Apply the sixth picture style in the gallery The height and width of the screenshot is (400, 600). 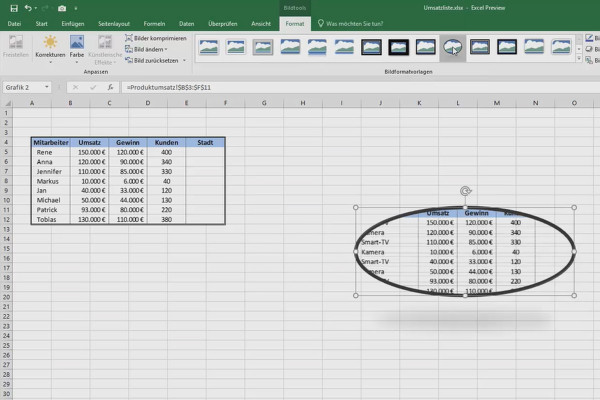coord(344,47)
